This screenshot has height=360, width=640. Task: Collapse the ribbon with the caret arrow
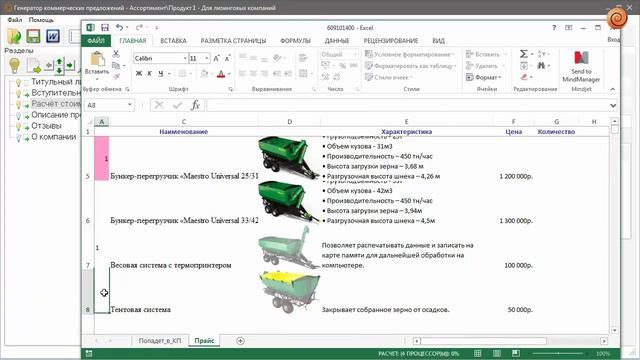pyautogui.click(x=613, y=89)
